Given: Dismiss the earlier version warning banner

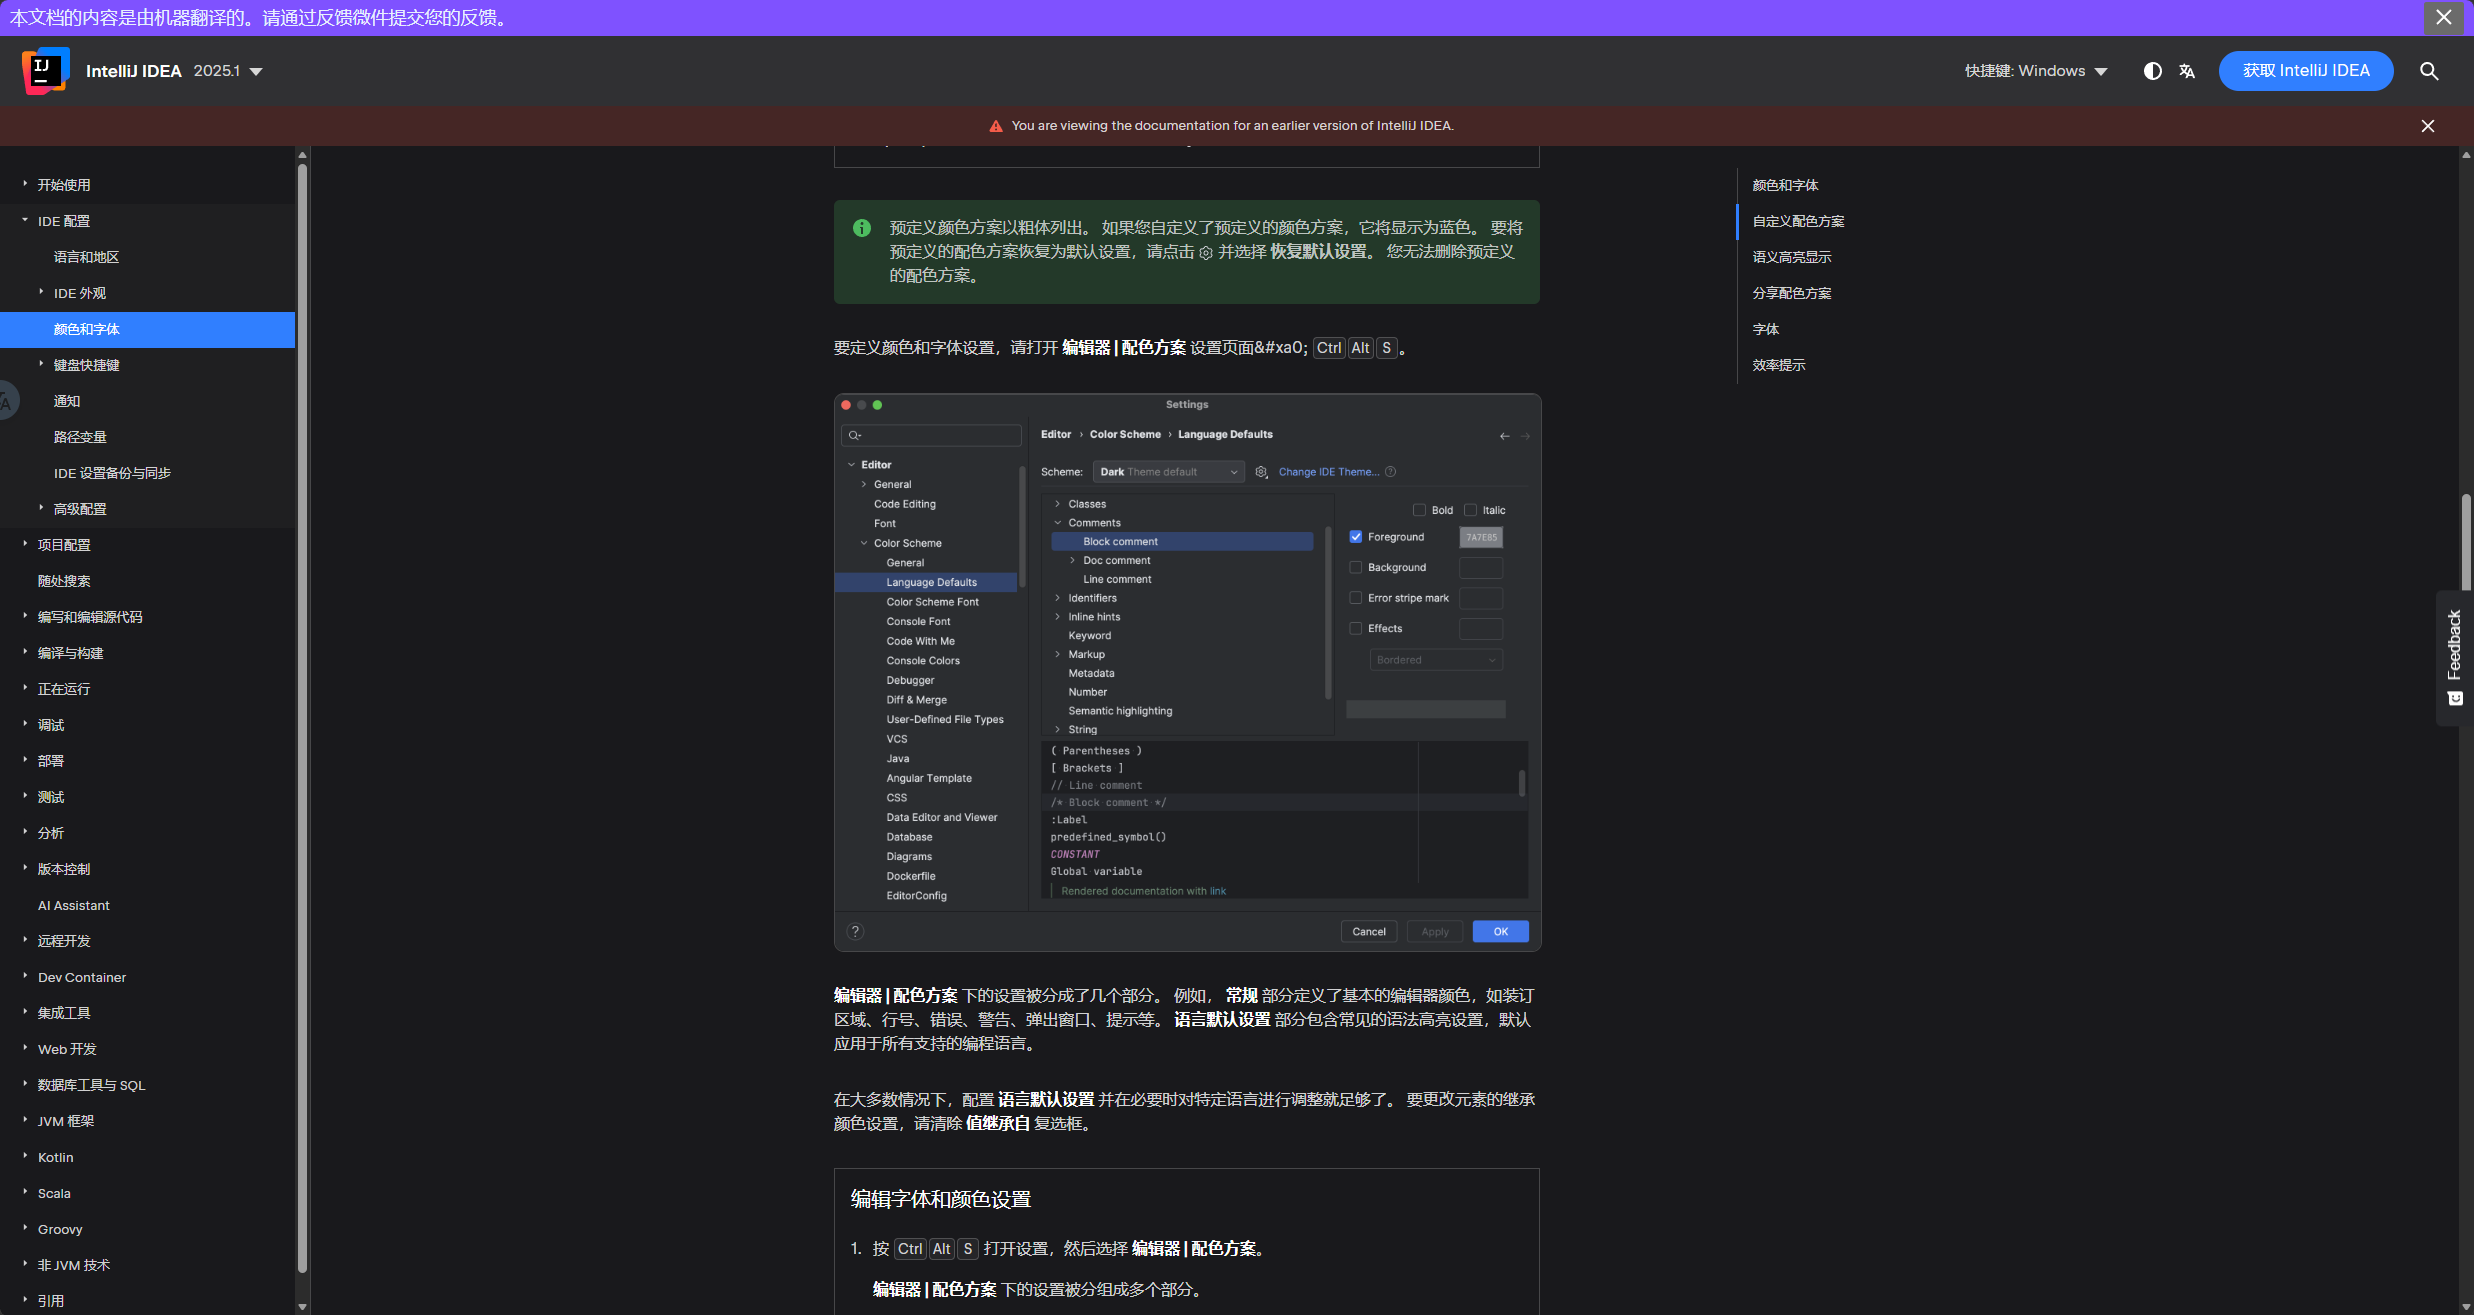Looking at the screenshot, I should [x=2428, y=126].
